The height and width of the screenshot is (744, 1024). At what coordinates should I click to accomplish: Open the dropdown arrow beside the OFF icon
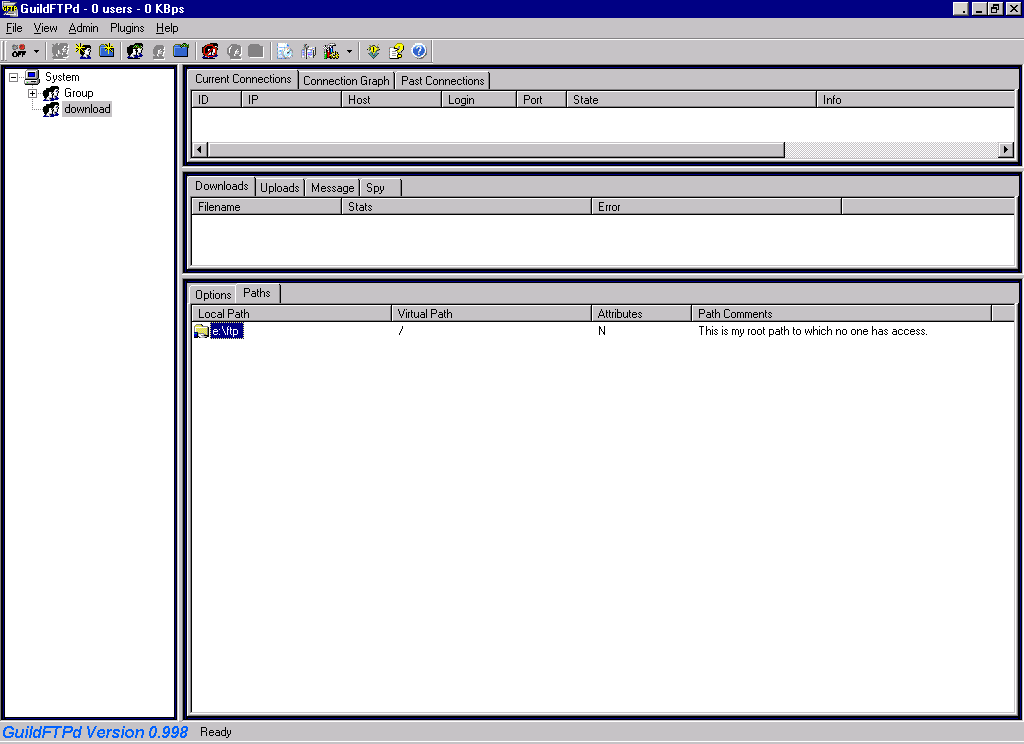point(36,51)
